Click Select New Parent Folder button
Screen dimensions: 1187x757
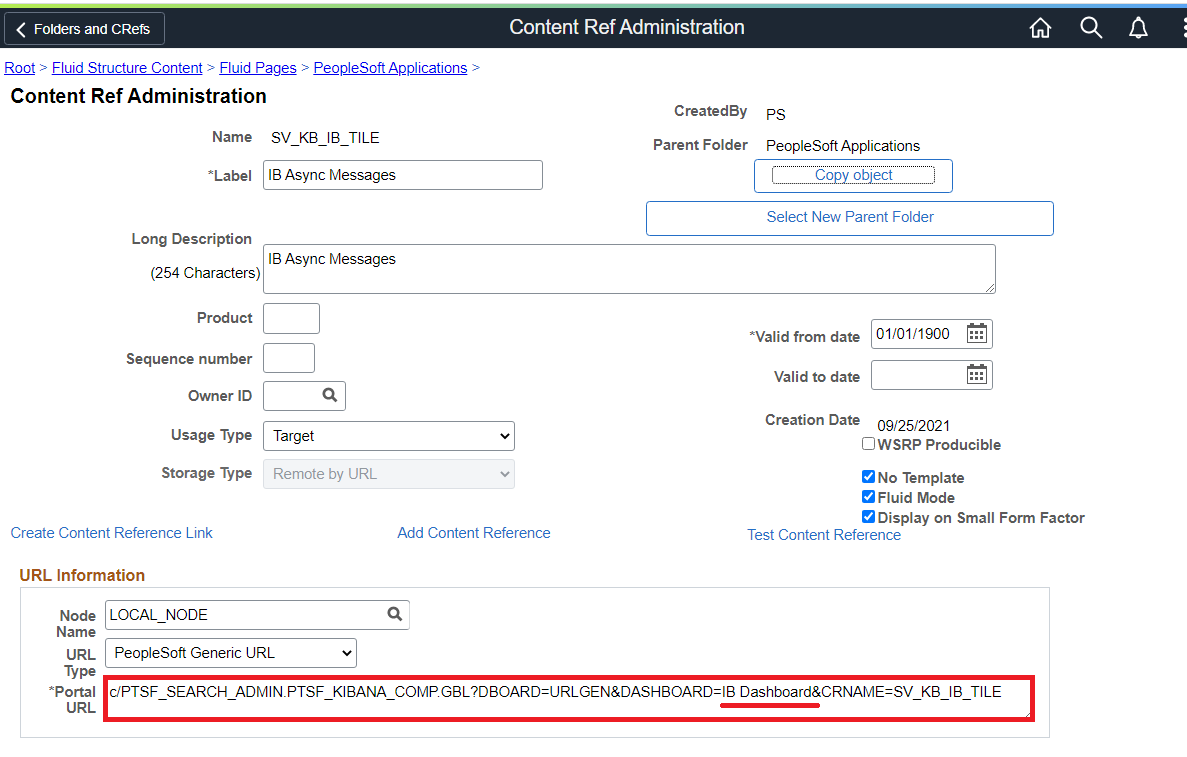[849, 217]
